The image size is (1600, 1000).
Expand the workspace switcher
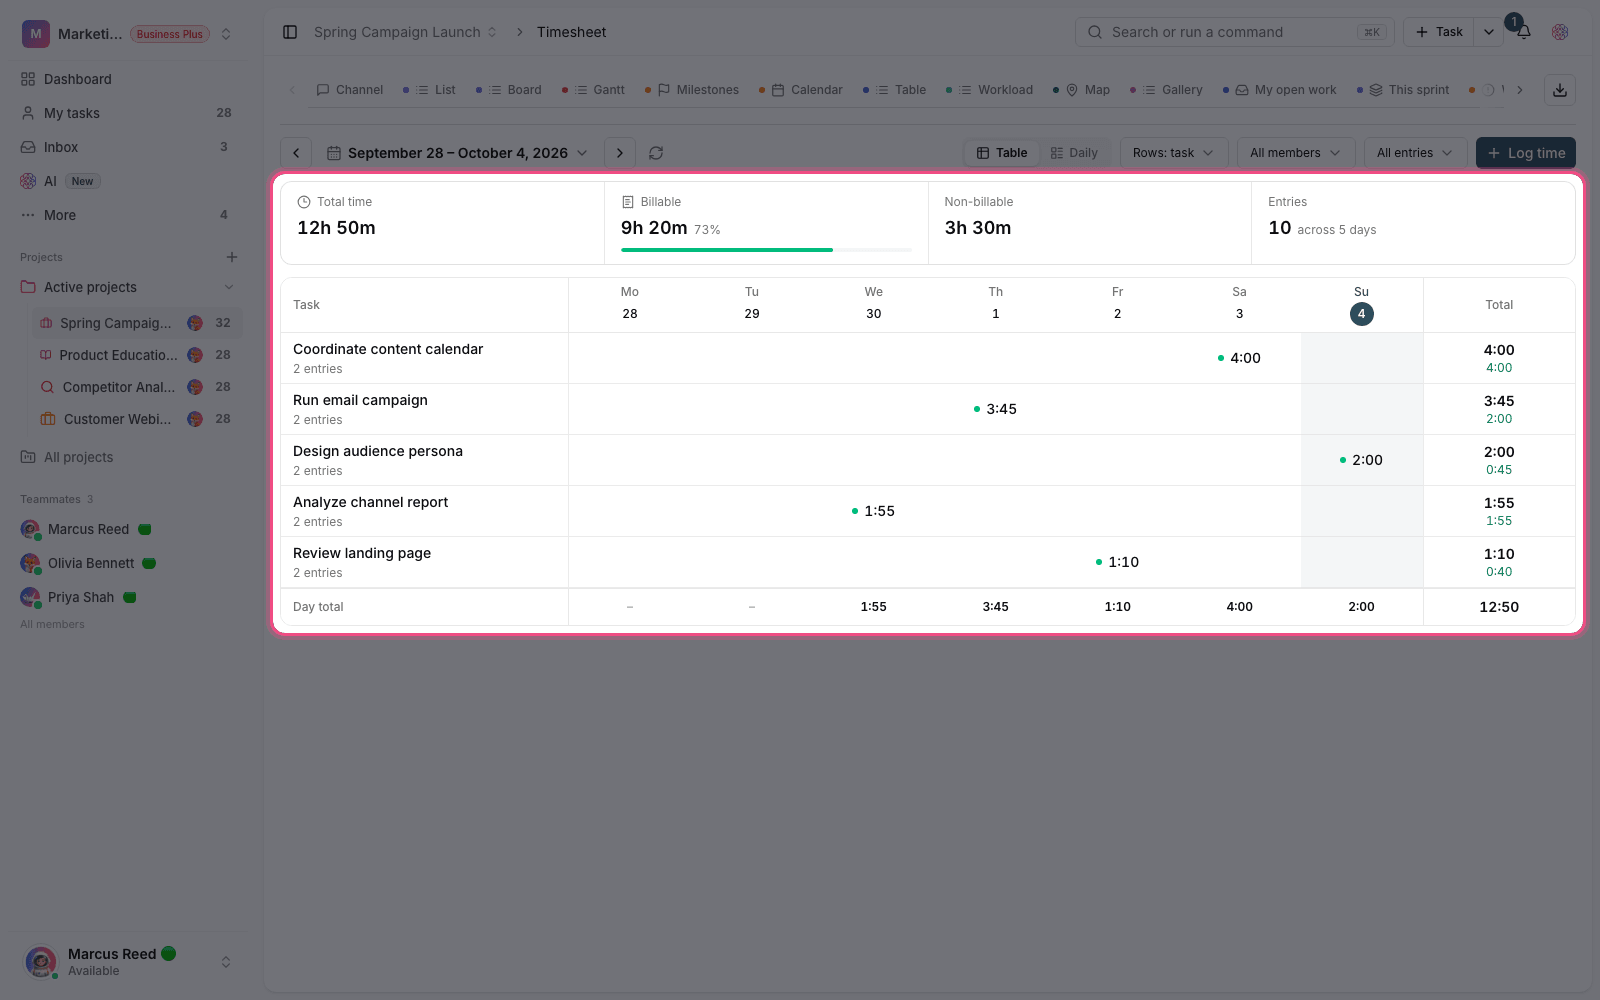pyautogui.click(x=226, y=34)
